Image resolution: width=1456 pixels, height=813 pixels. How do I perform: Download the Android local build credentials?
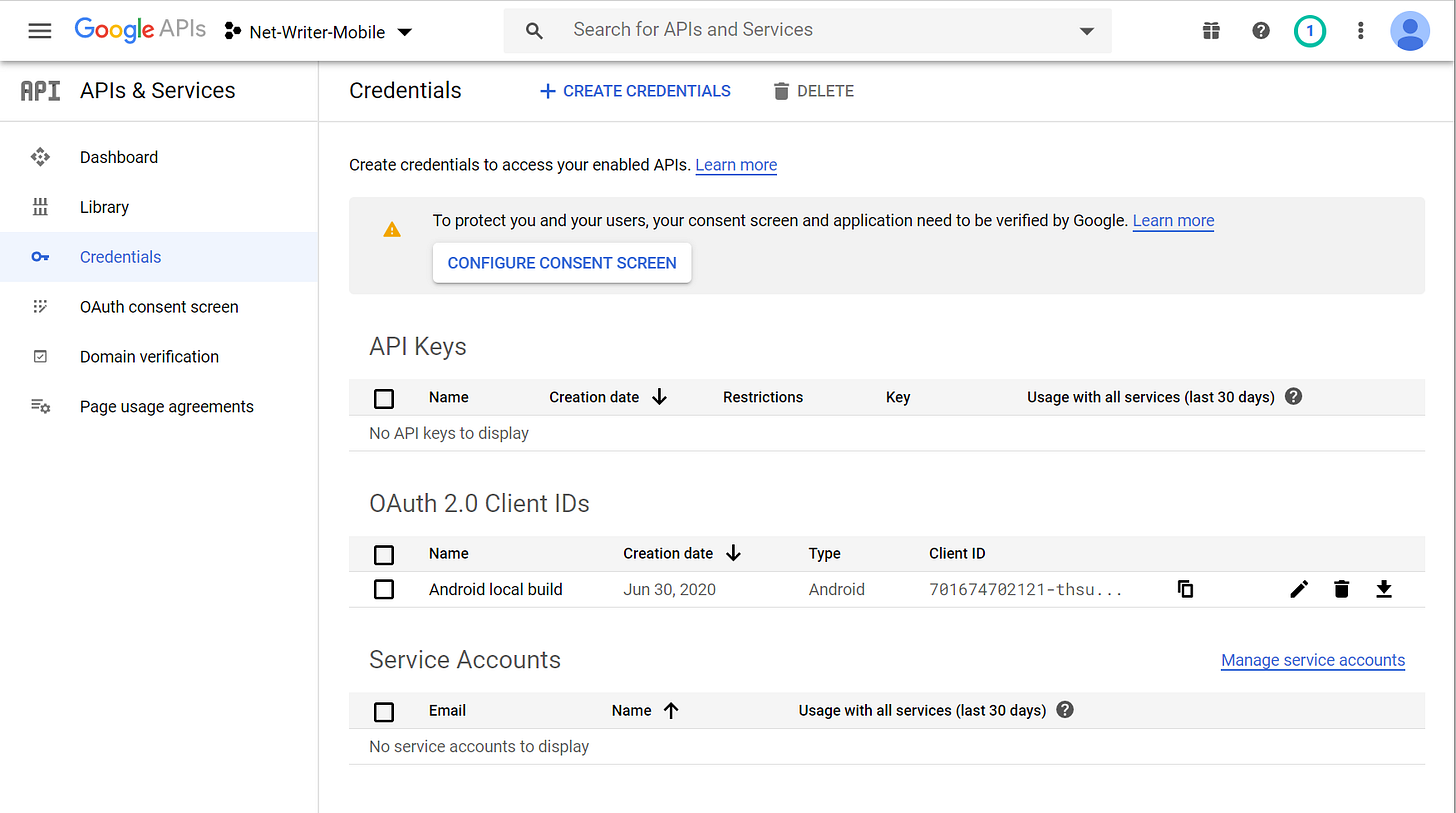(1384, 589)
